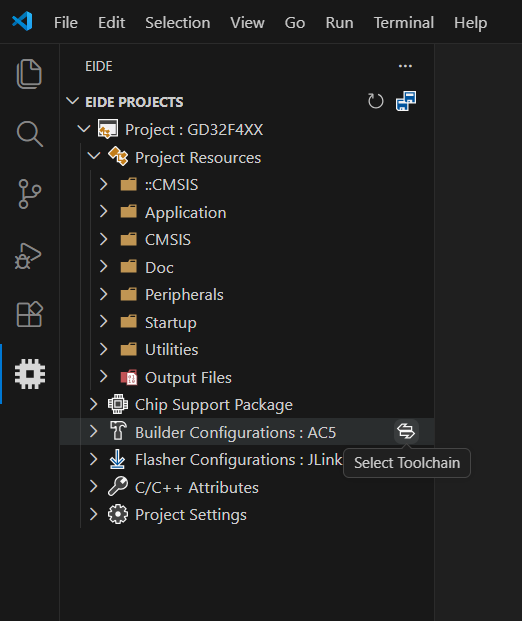Open the Help menu
This screenshot has width=522, height=621.
(471, 23)
